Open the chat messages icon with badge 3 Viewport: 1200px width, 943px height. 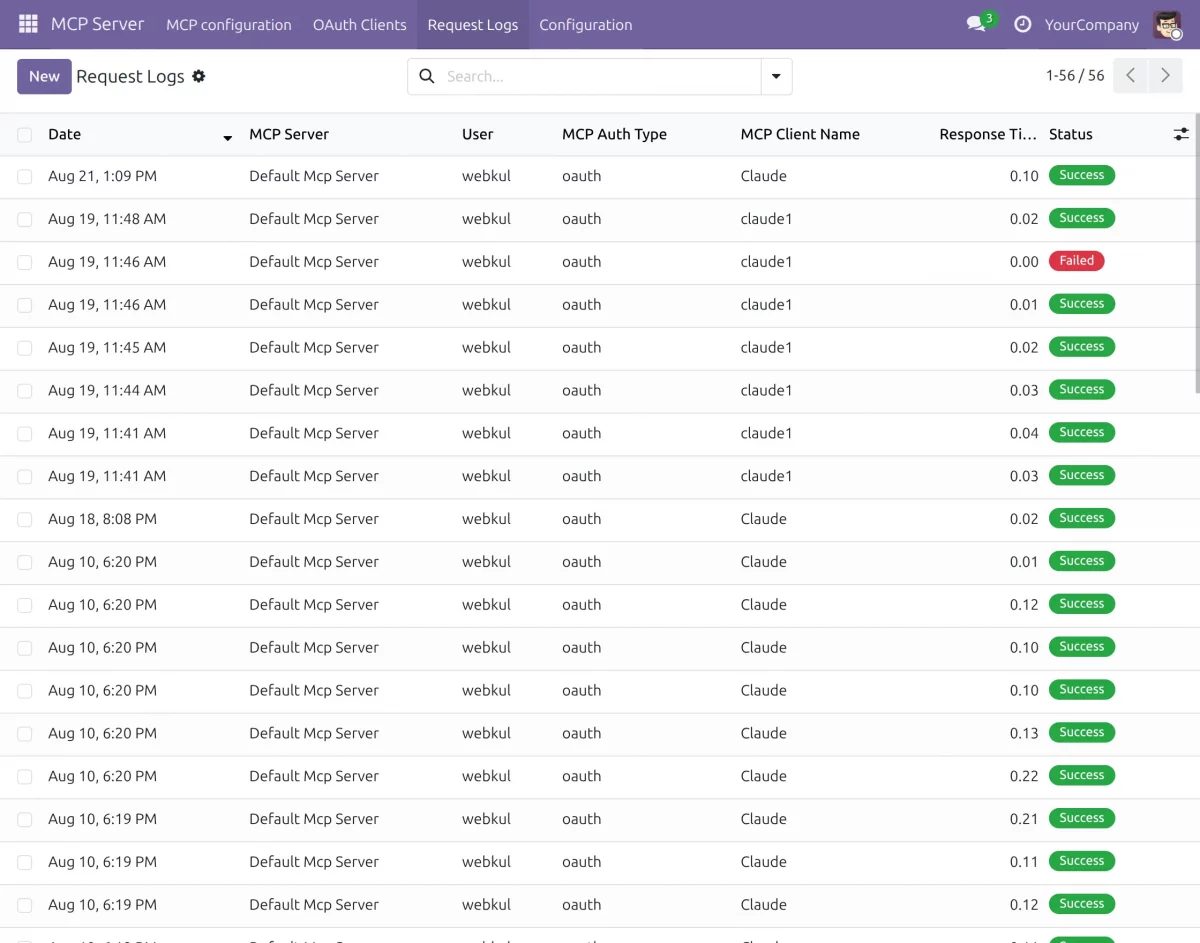click(980, 23)
